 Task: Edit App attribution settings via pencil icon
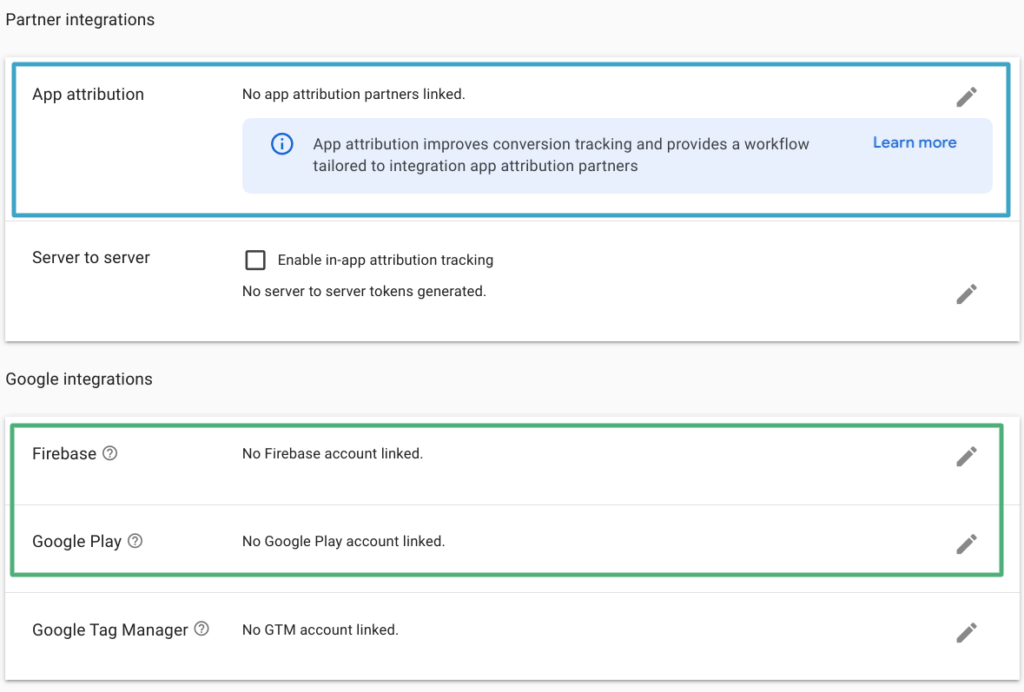click(966, 95)
